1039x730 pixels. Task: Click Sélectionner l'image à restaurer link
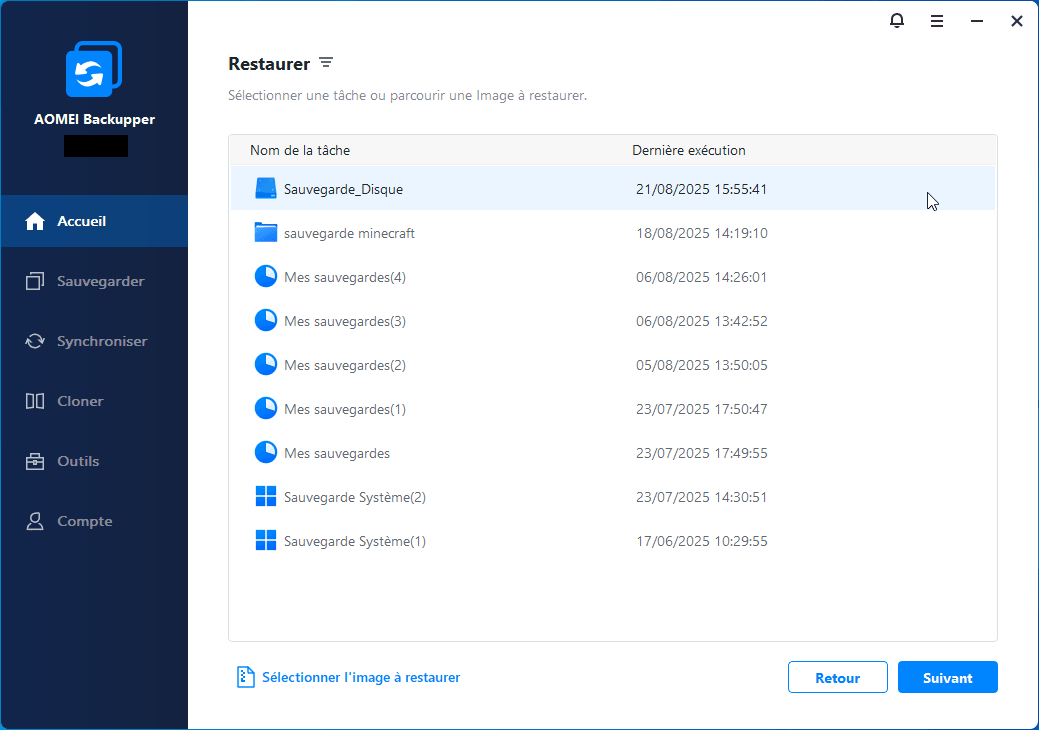click(x=360, y=677)
